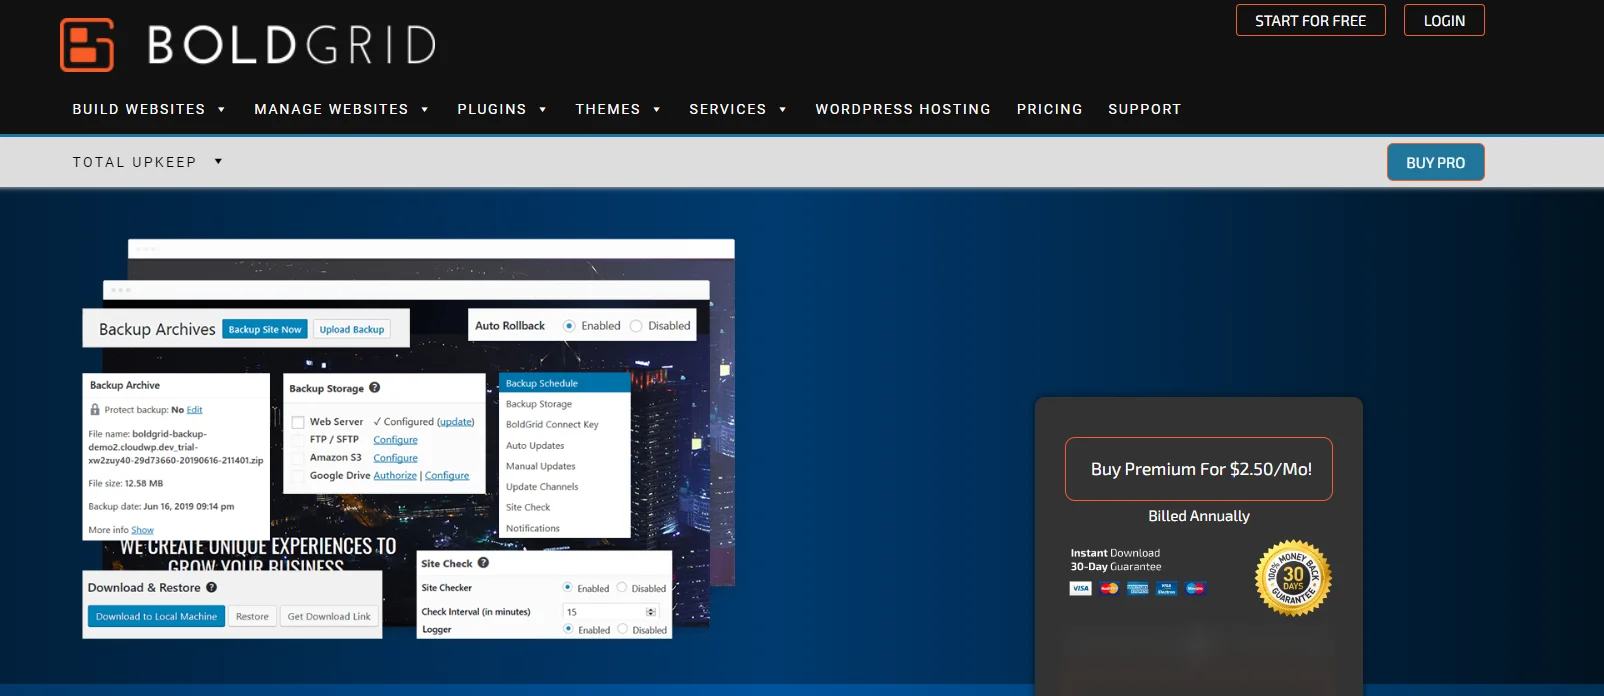Click the Visa Electron card icon
Screen dimensions: 1604x696
[1166, 588]
